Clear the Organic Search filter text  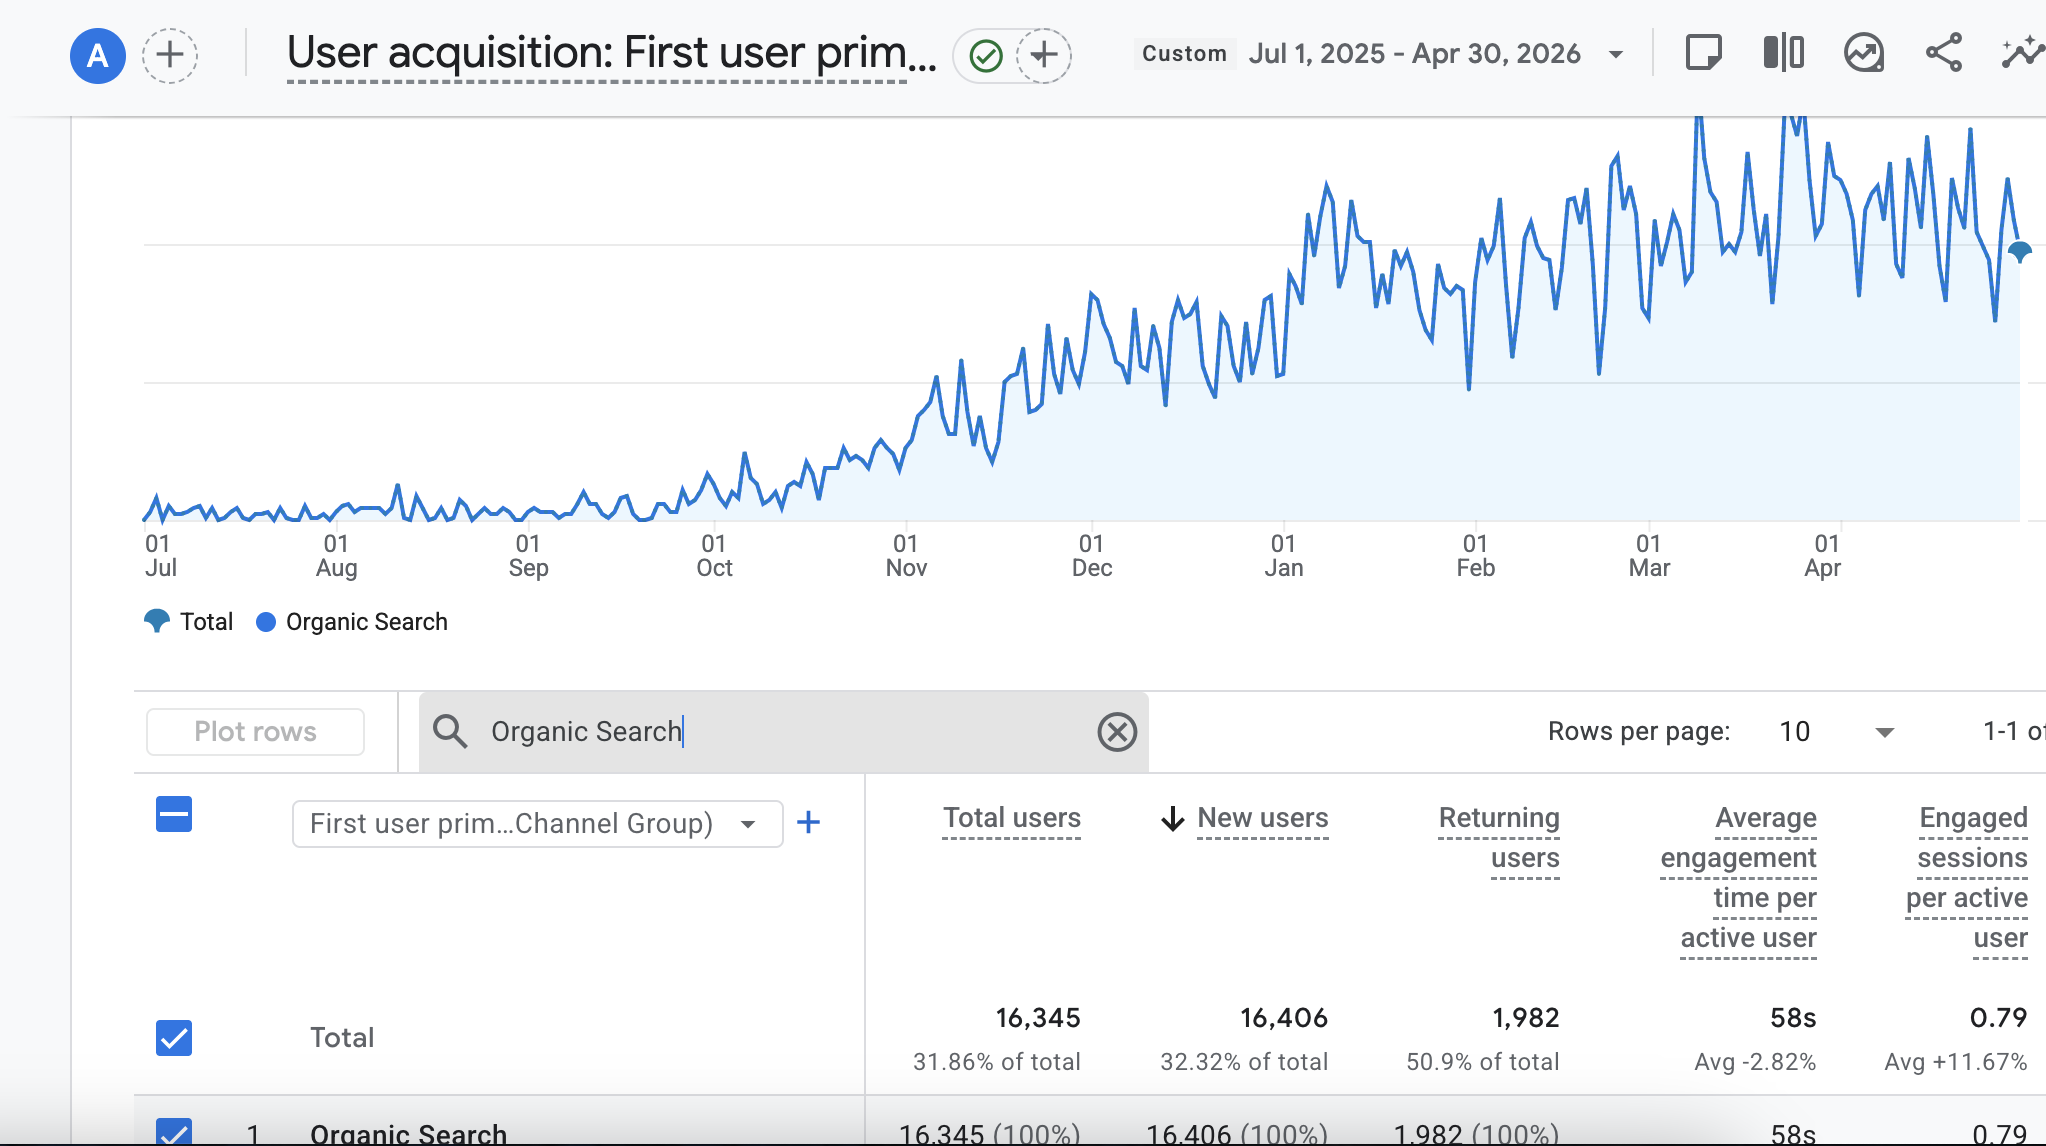click(x=1117, y=732)
